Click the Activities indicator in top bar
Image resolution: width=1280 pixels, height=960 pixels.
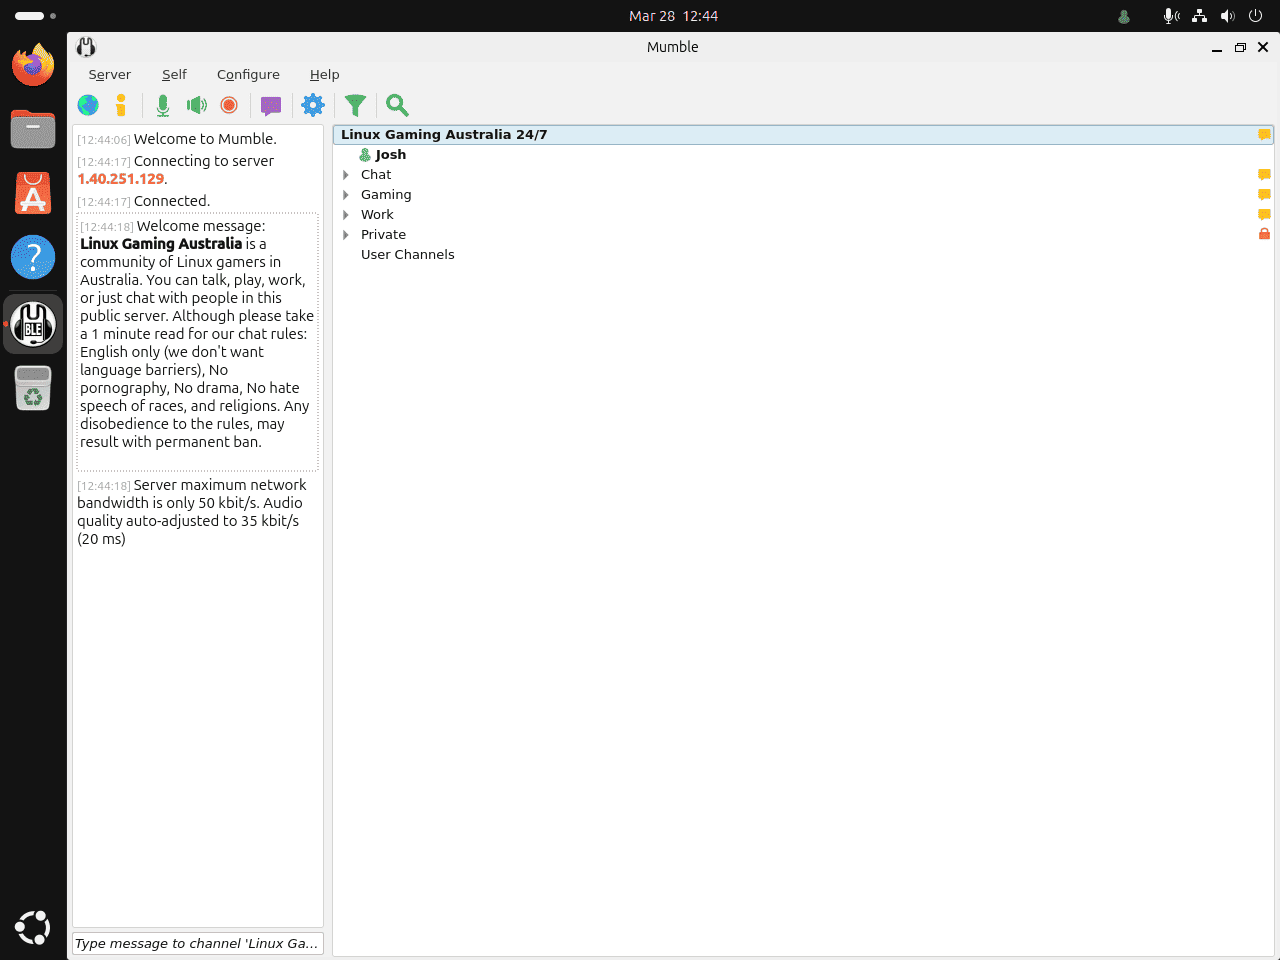click(35, 16)
